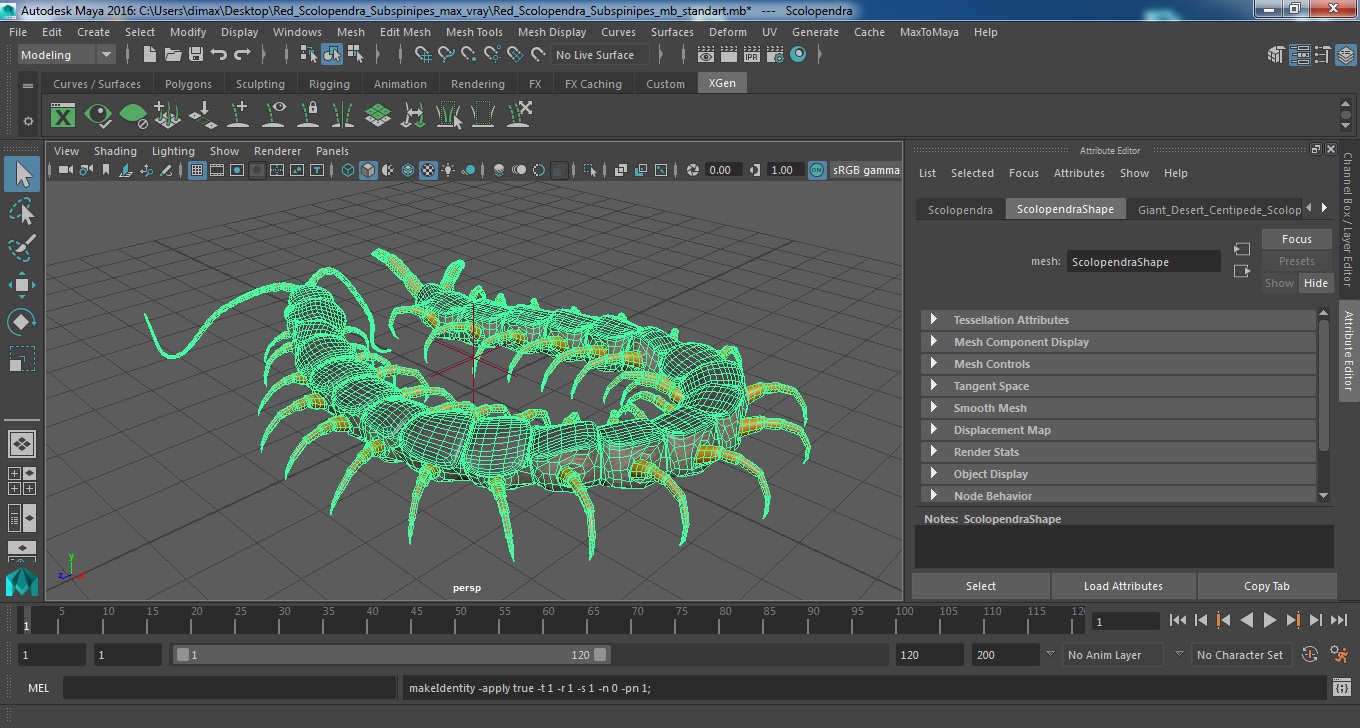Choose the Move tool in toolbox
1360x728 pixels.
[x=22, y=285]
